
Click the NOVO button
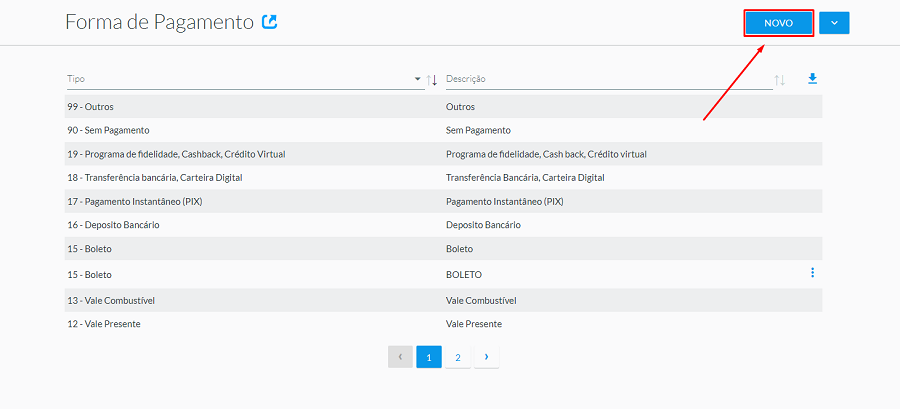pos(778,24)
